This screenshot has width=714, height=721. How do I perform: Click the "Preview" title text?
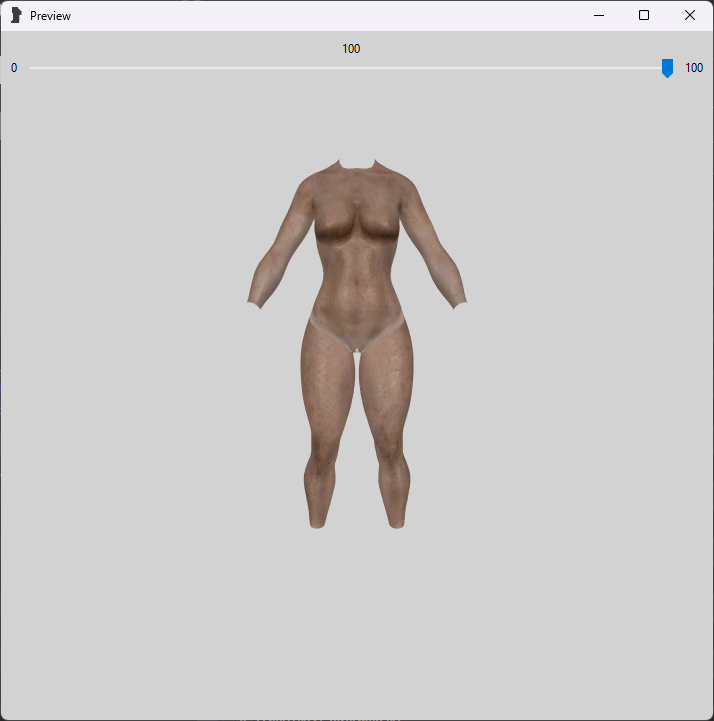click(50, 16)
